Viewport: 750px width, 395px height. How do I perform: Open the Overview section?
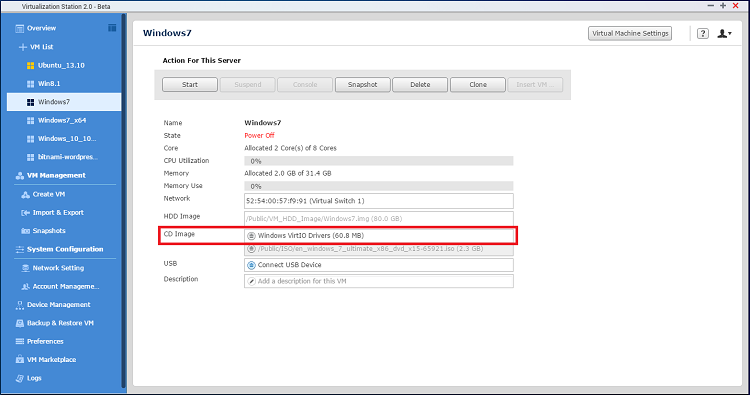(x=41, y=28)
